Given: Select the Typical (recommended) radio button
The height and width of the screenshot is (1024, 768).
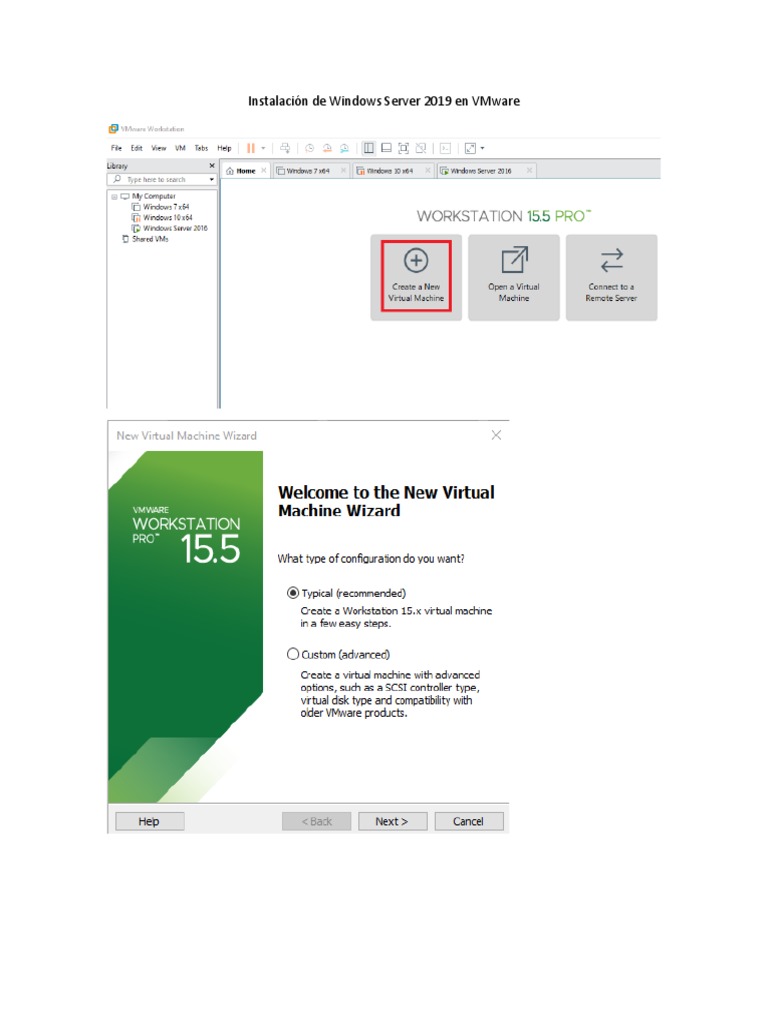Looking at the screenshot, I should pos(293,593).
